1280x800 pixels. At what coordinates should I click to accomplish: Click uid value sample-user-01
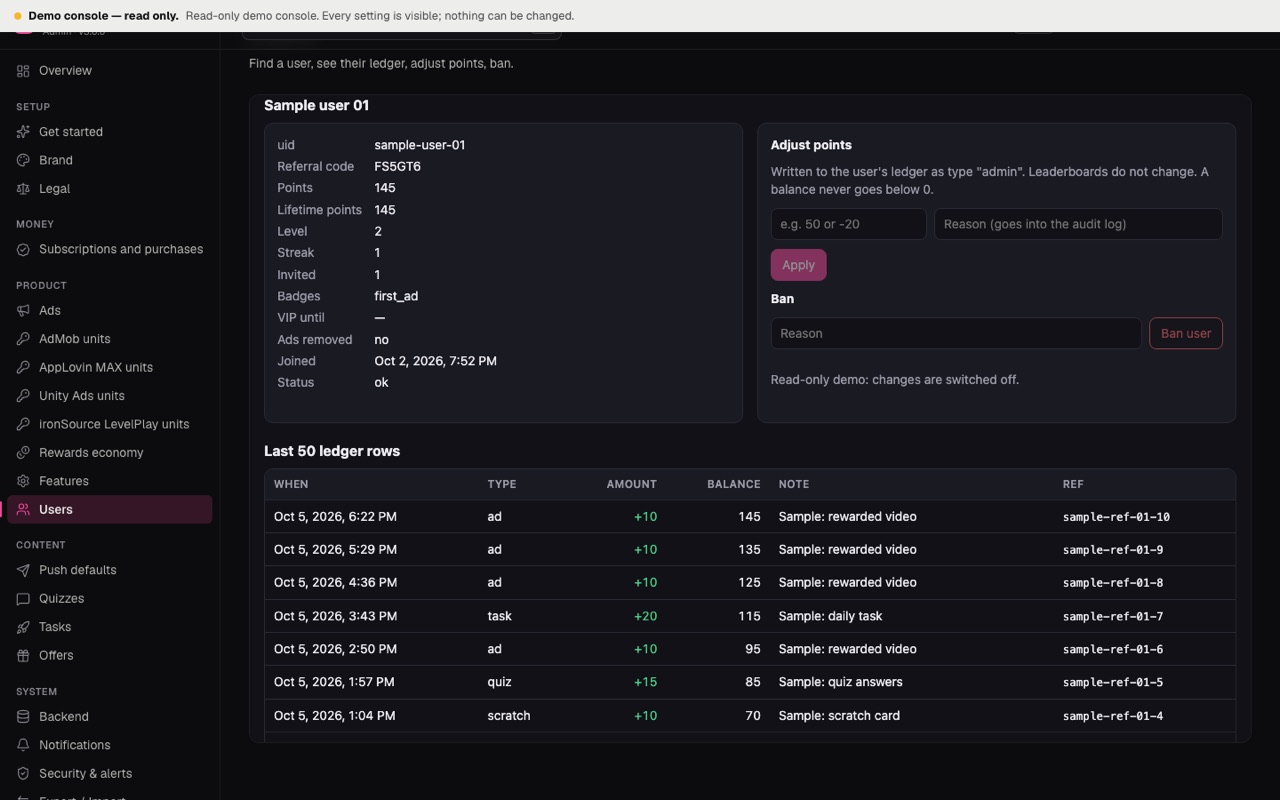tap(420, 145)
